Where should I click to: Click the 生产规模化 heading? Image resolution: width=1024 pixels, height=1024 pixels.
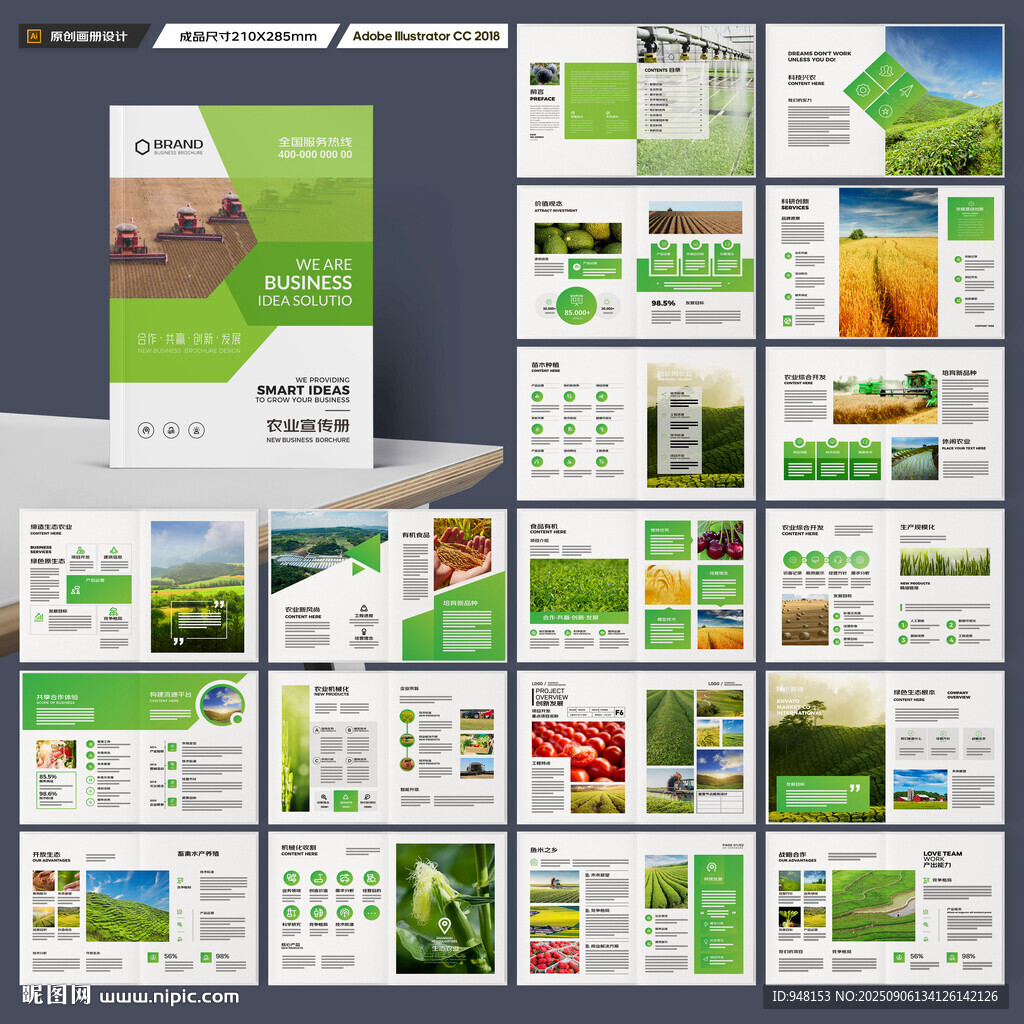pos(917,527)
